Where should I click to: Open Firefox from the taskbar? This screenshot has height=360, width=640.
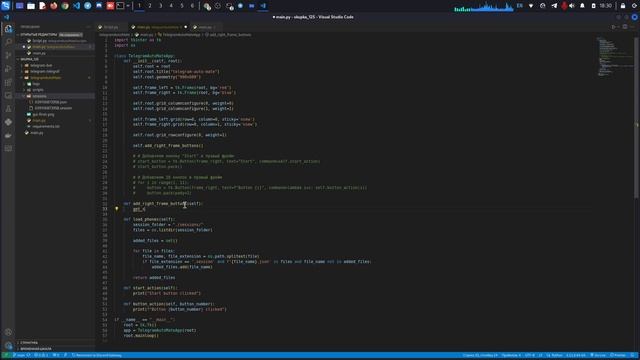(53, 6)
